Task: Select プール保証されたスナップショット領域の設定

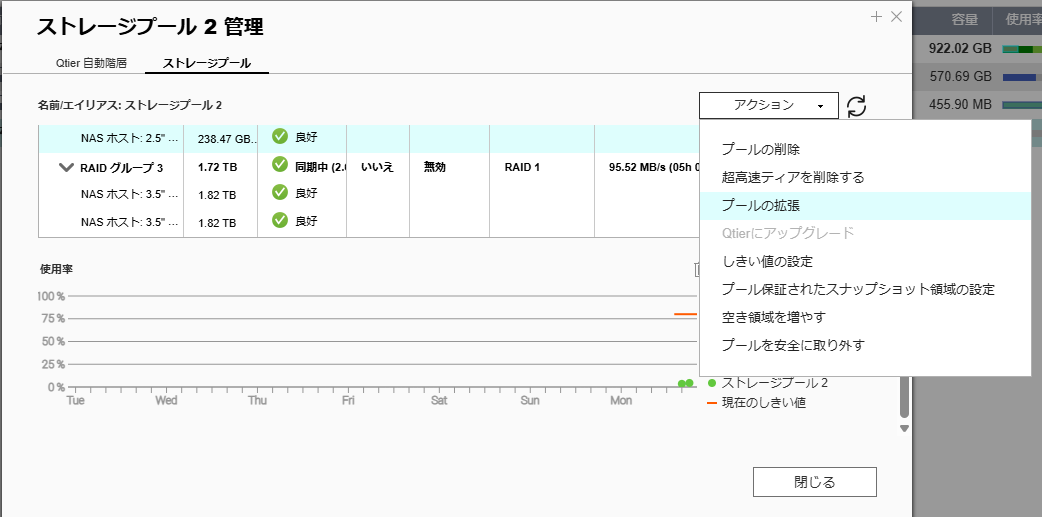Action: pyautogui.click(x=858, y=289)
